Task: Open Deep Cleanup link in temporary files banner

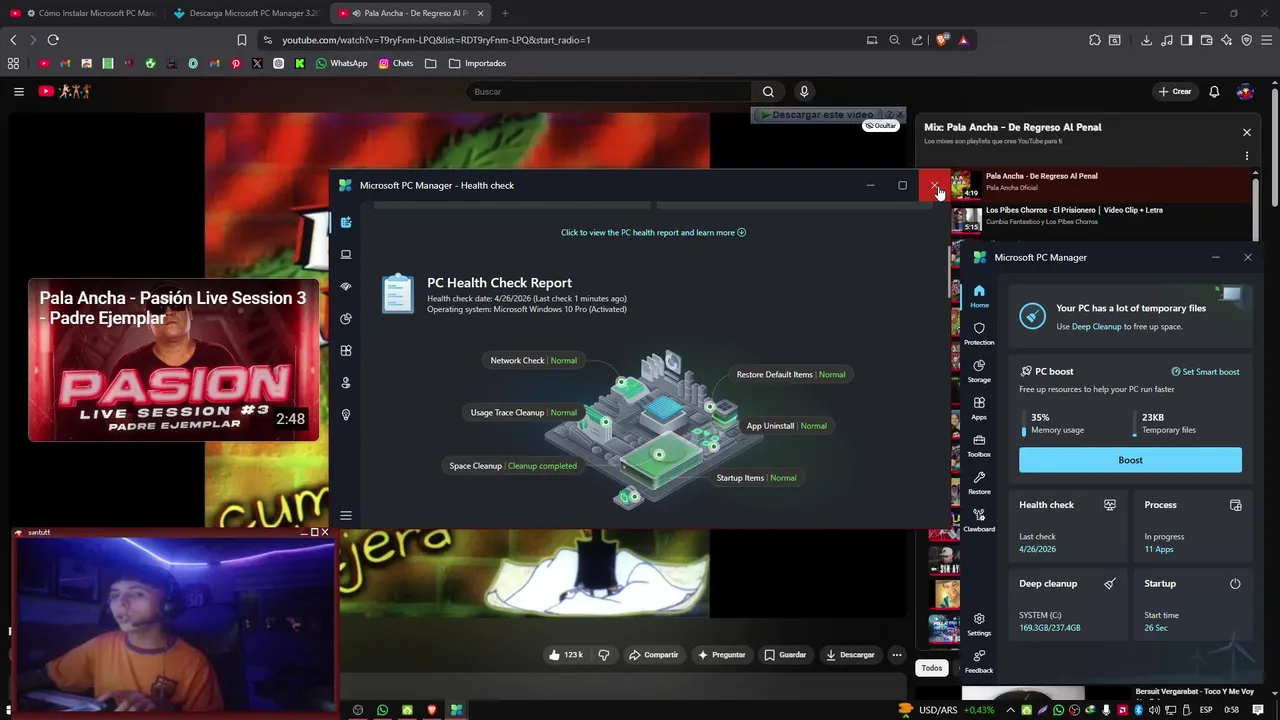Action: click(1097, 327)
